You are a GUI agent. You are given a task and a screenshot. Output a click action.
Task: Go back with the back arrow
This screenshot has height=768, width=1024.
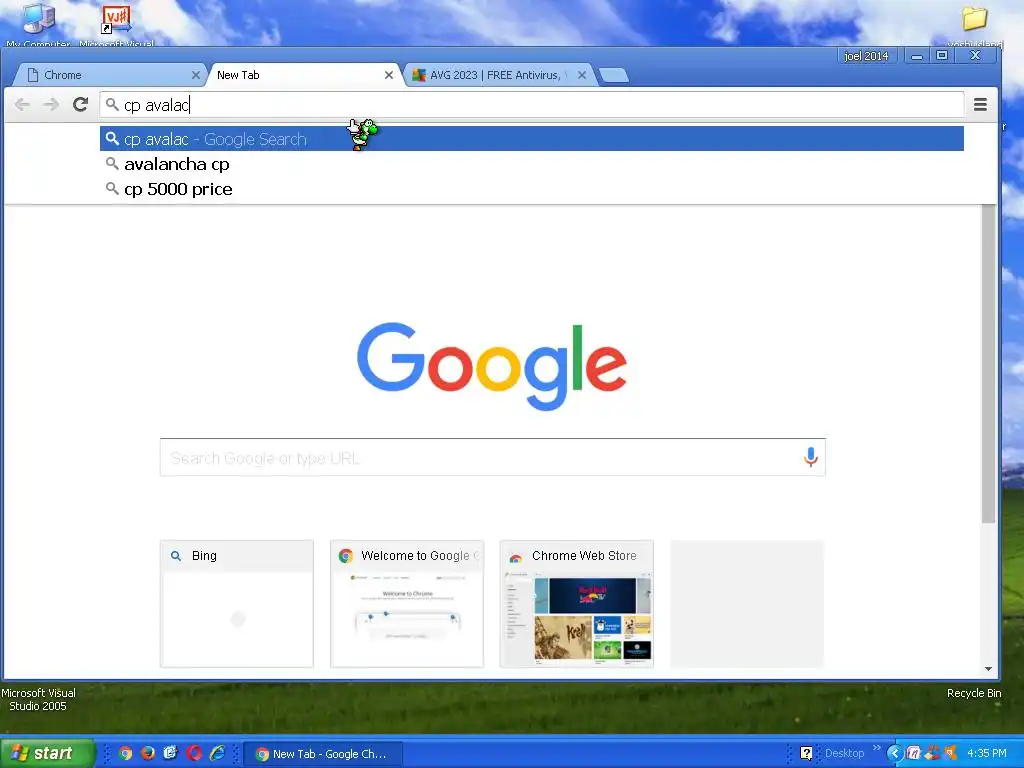pos(22,104)
